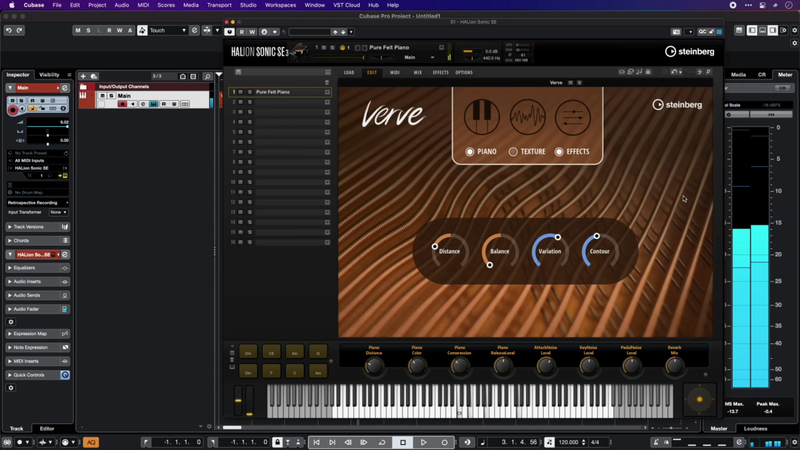The height and width of the screenshot is (450, 800).
Task: Switch to the MIDI tab in HALion
Action: tap(395, 72)
